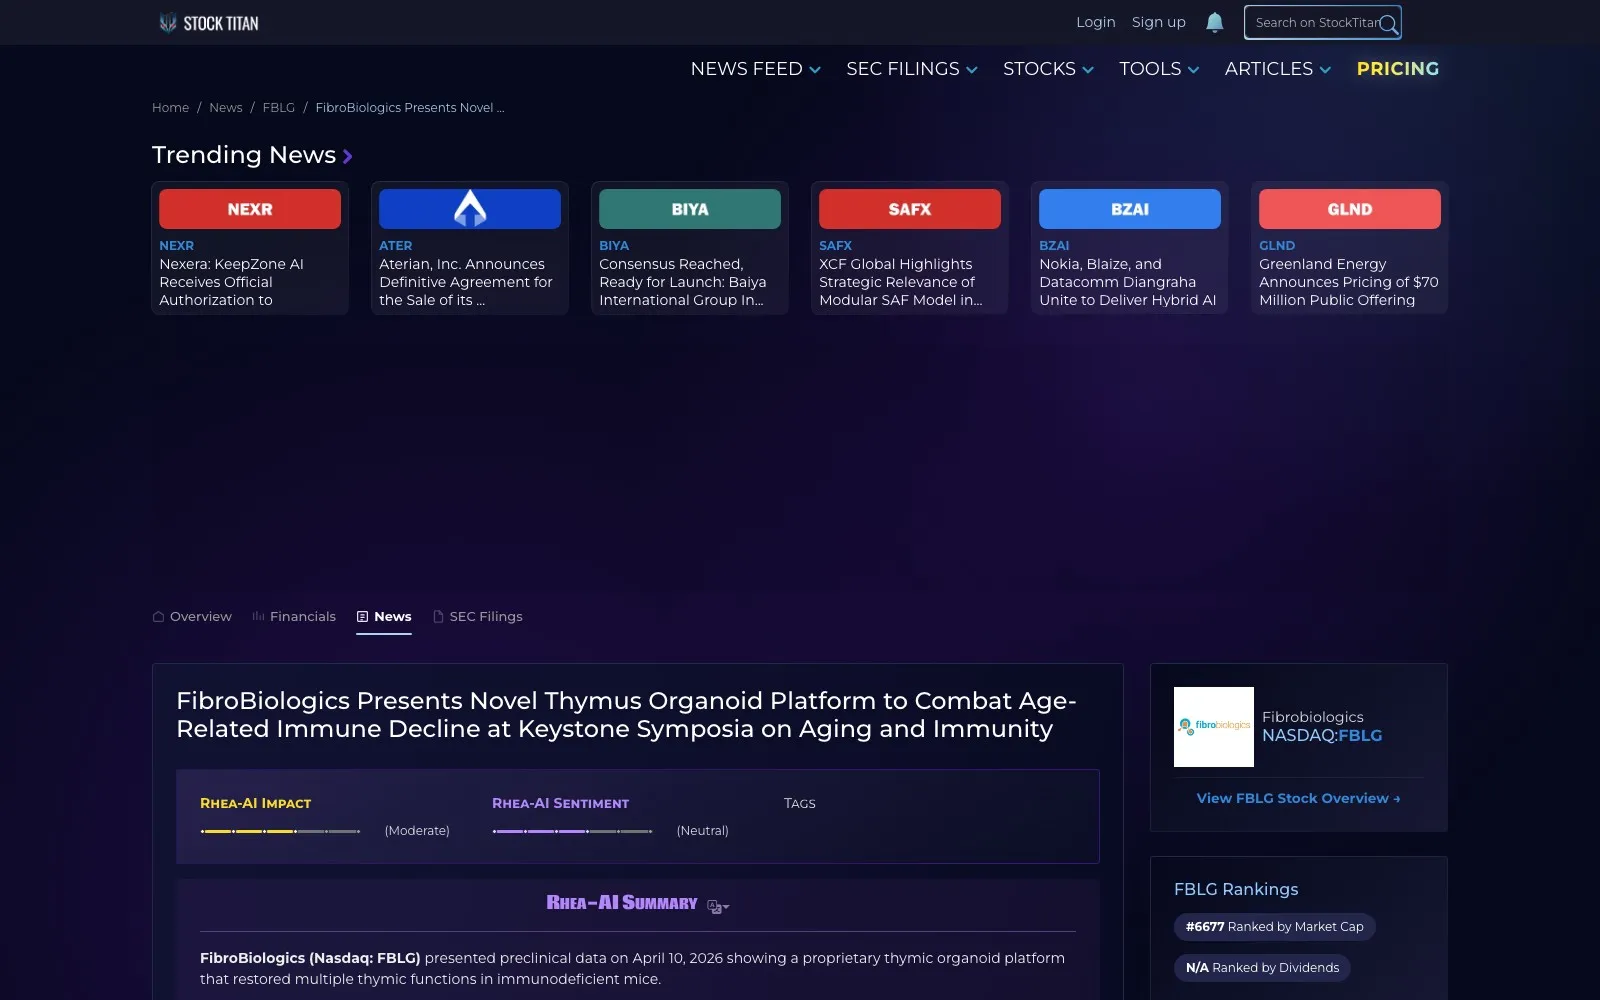The width and height of the screenshot is (1600, 1000).
Task: Click the BIYA green ticker banner
Action: 690,209
